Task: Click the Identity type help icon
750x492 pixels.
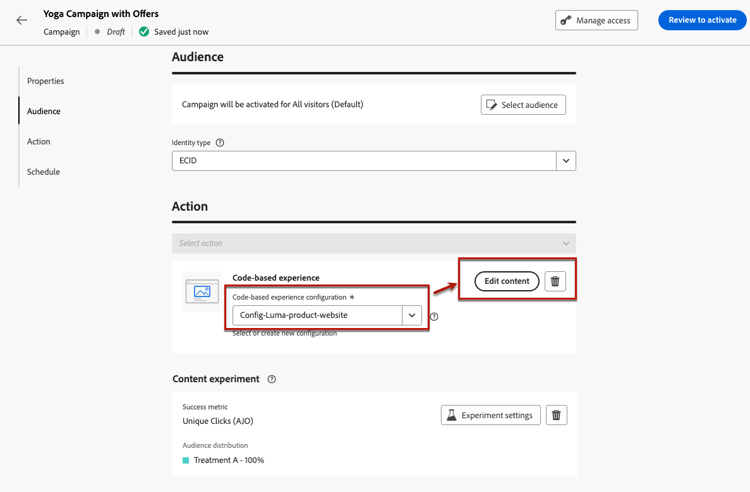Action: 220,143
